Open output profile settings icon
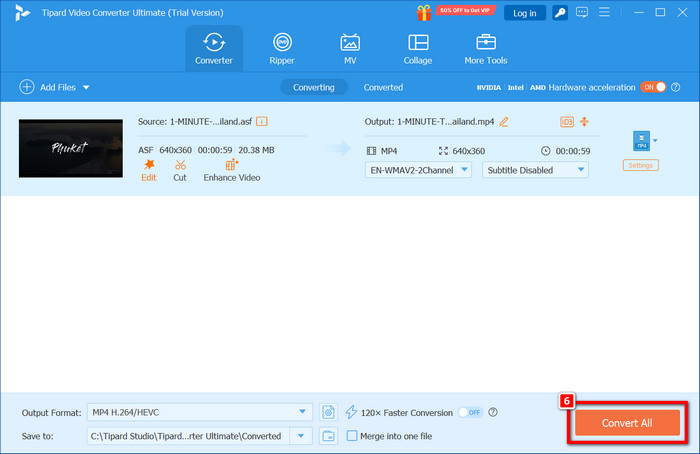 coord(328,412)
